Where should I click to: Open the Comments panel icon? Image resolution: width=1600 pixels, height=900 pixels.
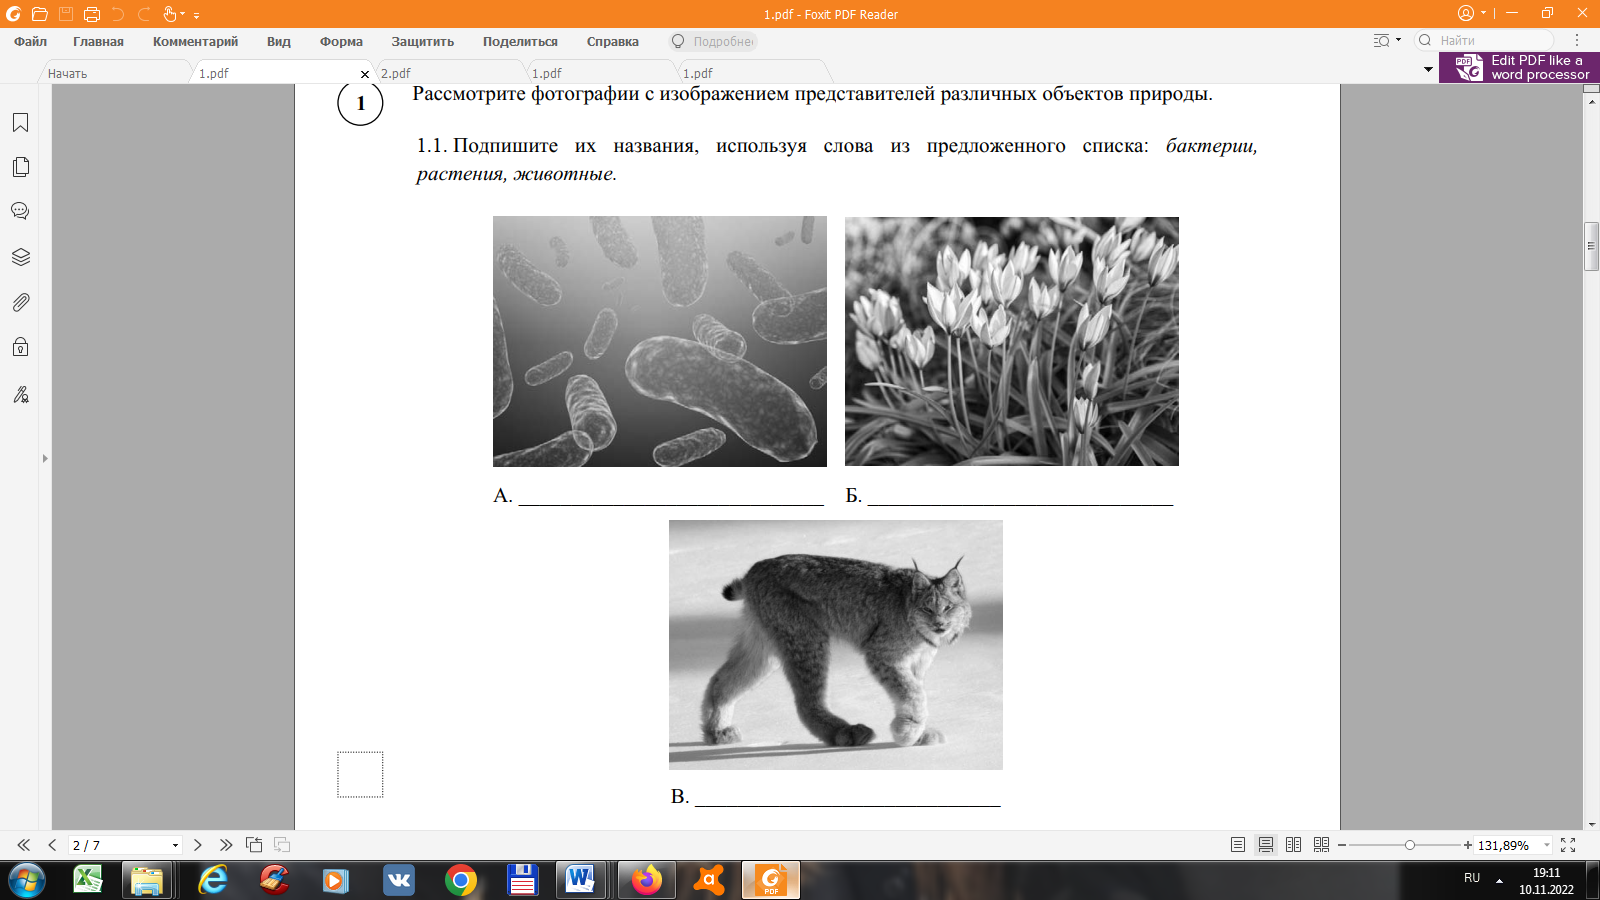(20, 211)
